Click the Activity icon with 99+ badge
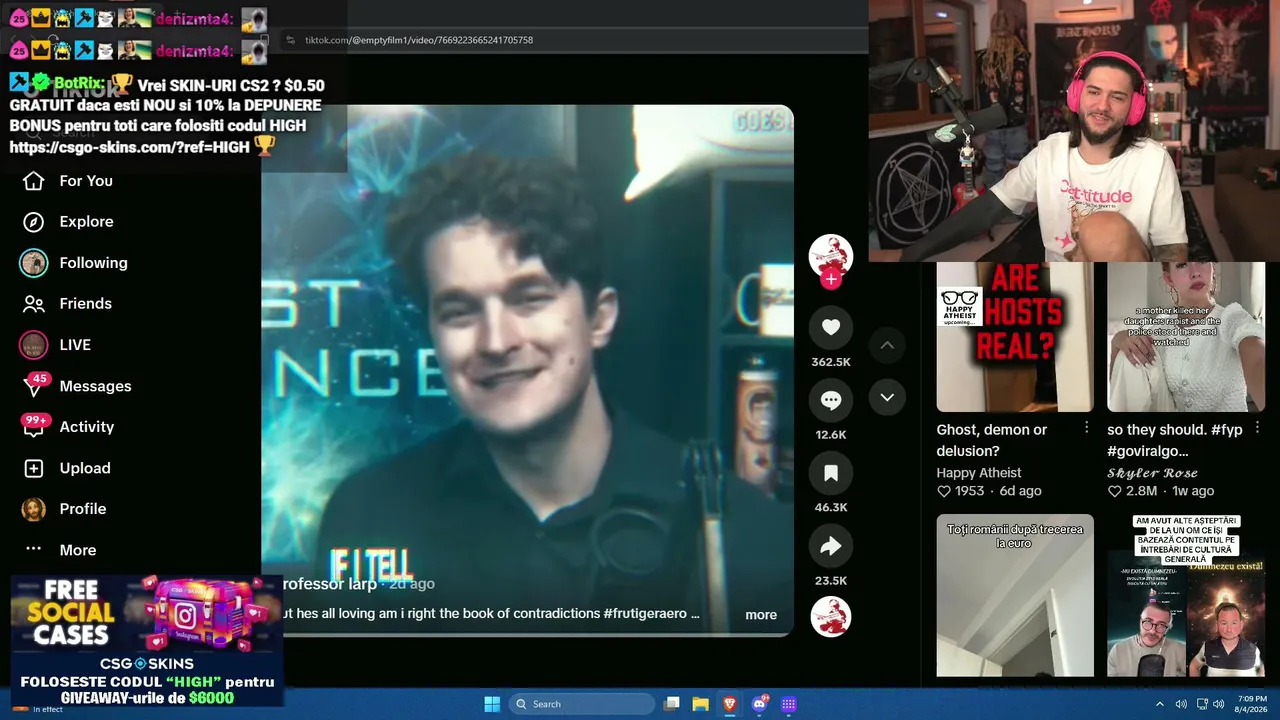 click(34, 427)
